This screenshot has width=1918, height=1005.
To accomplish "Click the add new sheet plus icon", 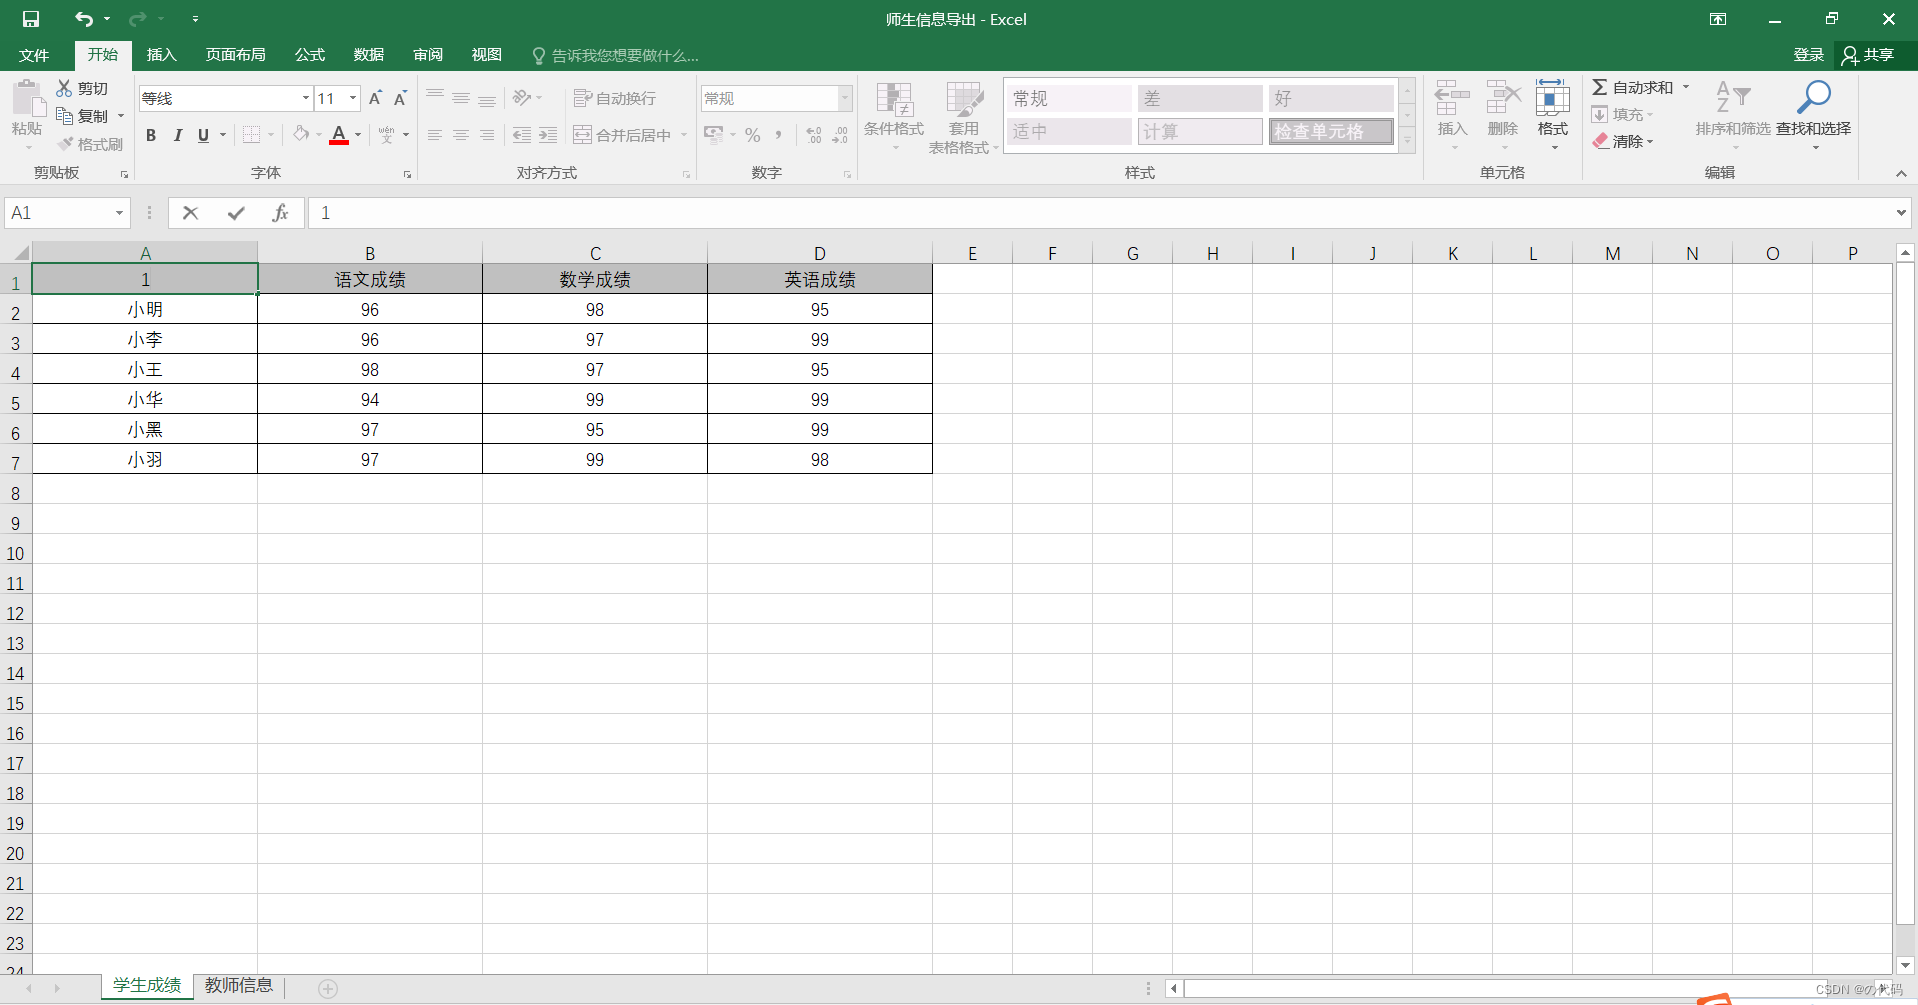I will click(x=328, y=988).
